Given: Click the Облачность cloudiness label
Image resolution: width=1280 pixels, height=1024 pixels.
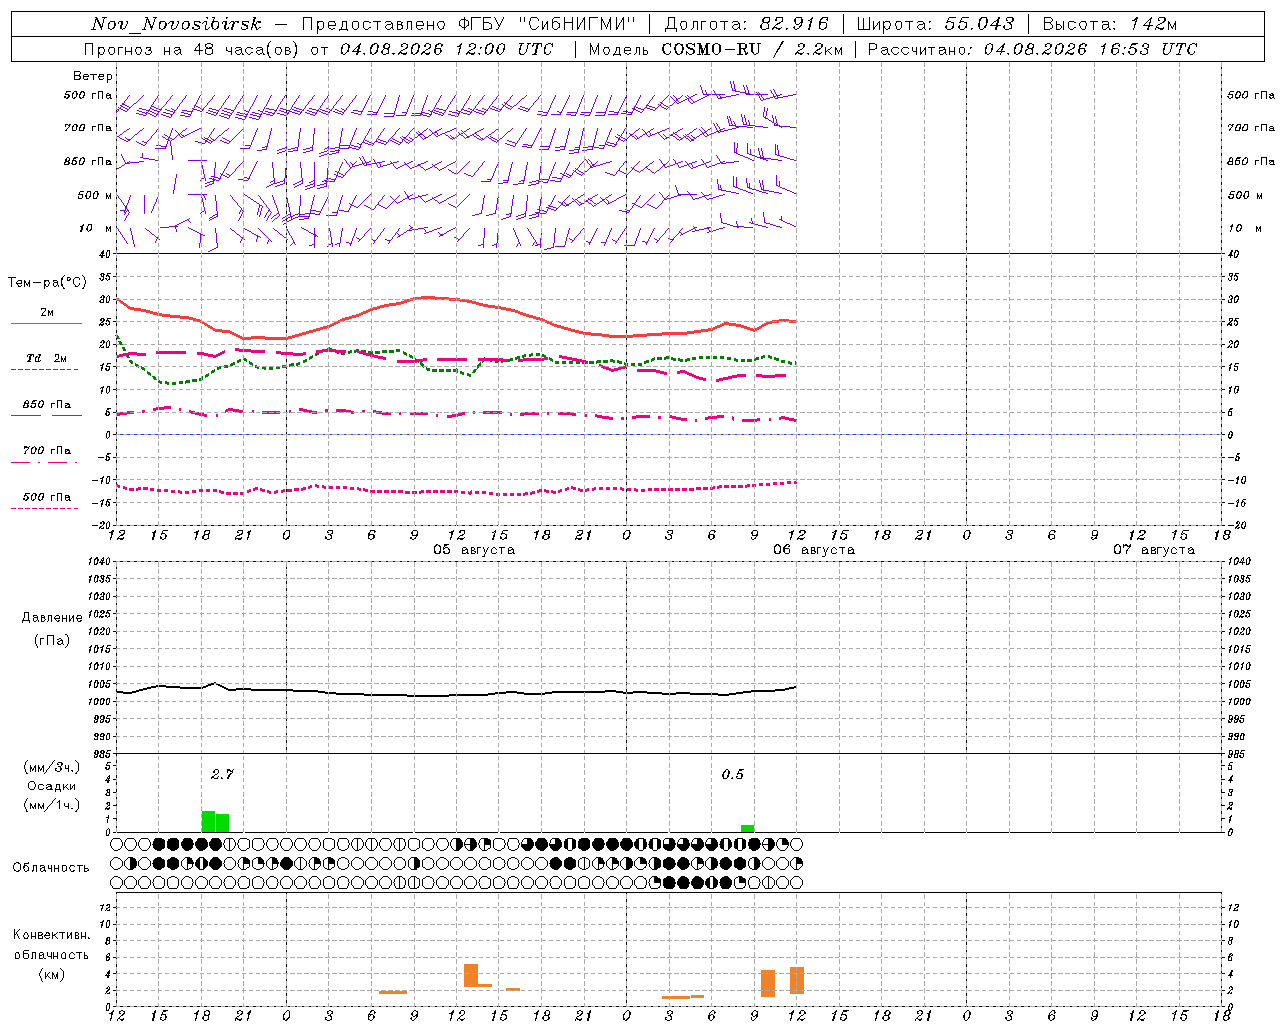Looking at the screenshot, I should pos(51,867).
